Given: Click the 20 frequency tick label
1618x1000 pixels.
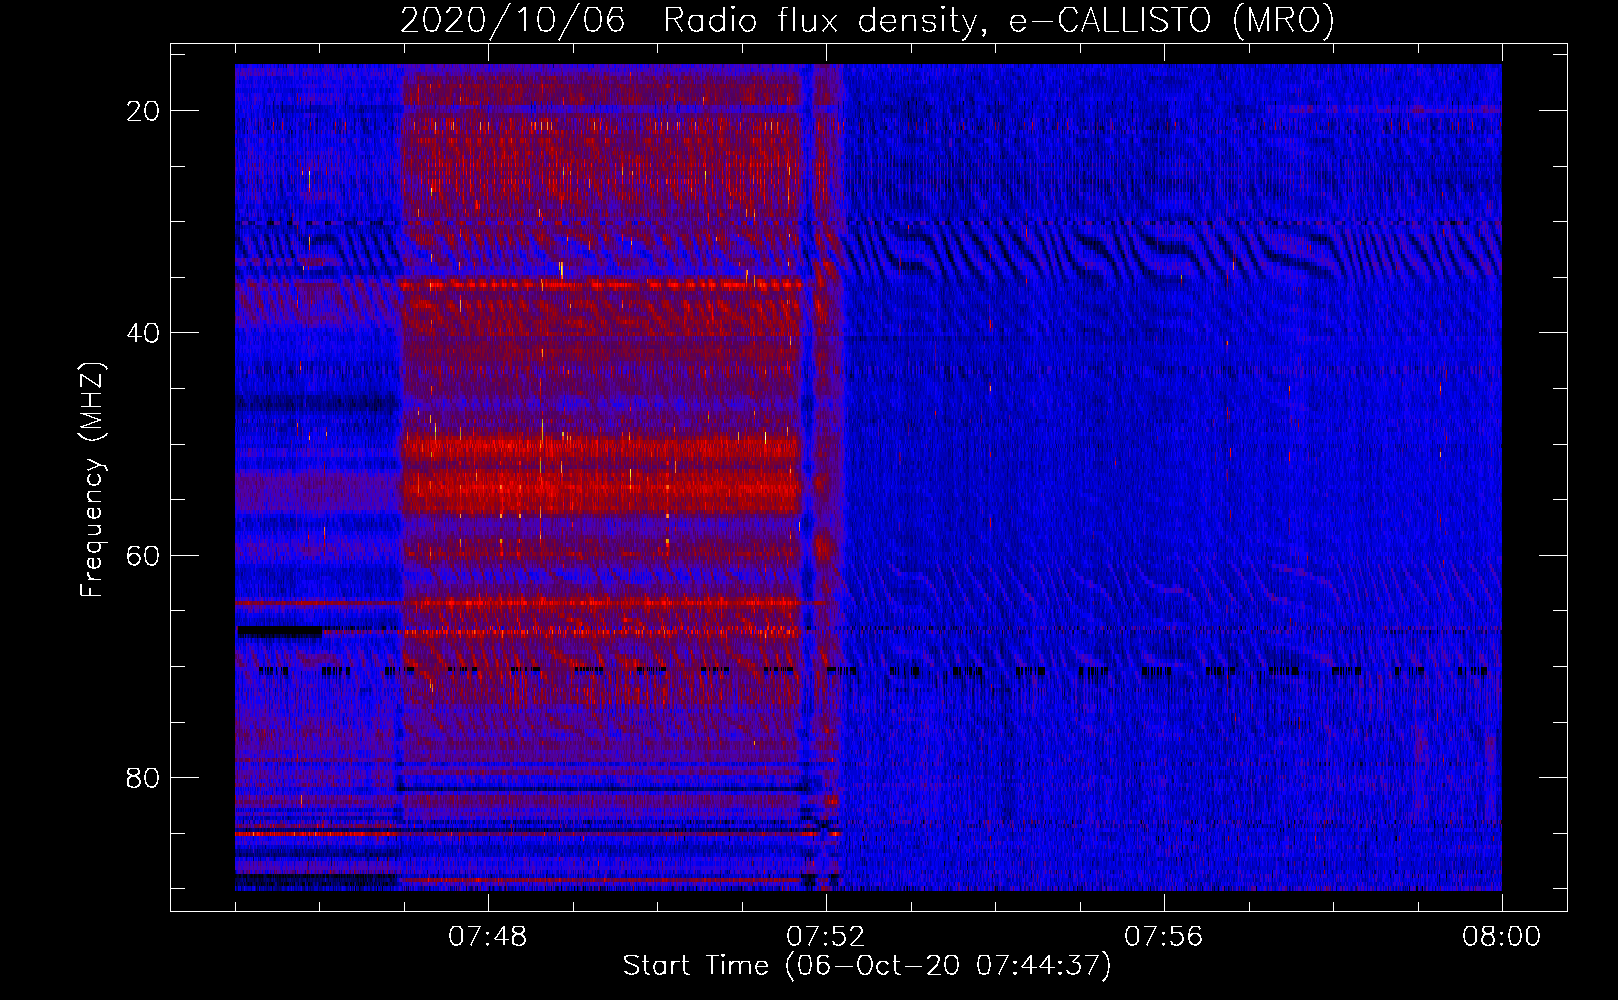Looking at the screenshot, I should point(144,111).
